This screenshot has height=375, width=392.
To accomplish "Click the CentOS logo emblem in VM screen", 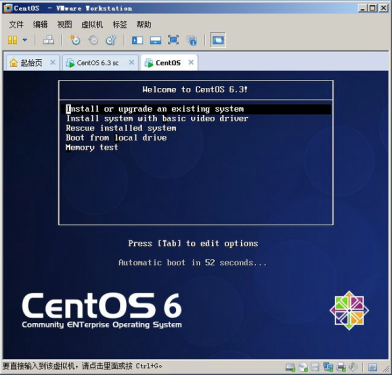I will (x=349, y=310).
